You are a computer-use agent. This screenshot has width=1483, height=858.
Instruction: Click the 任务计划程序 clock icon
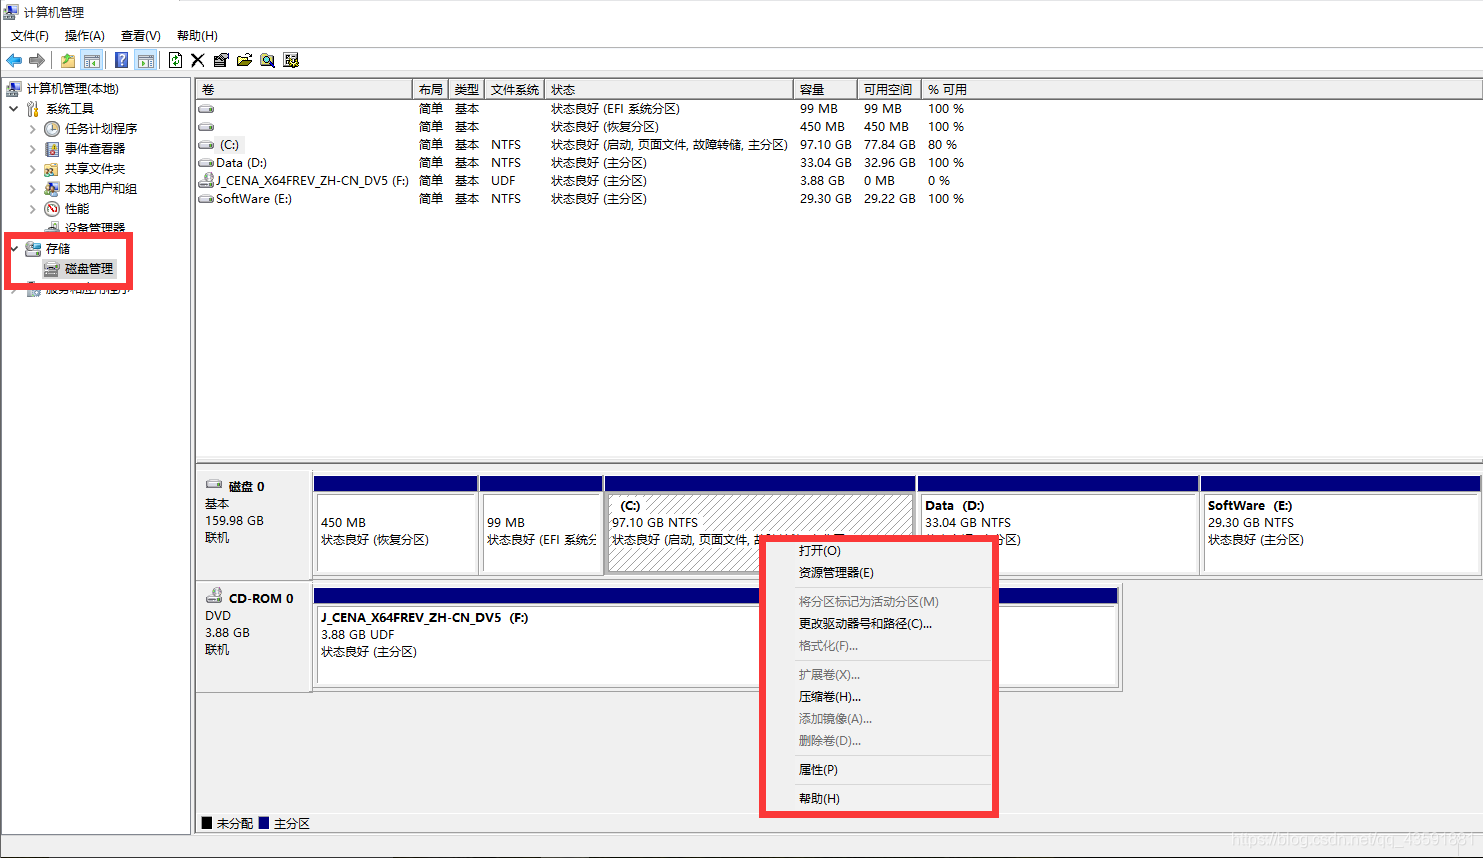(52, 129)
